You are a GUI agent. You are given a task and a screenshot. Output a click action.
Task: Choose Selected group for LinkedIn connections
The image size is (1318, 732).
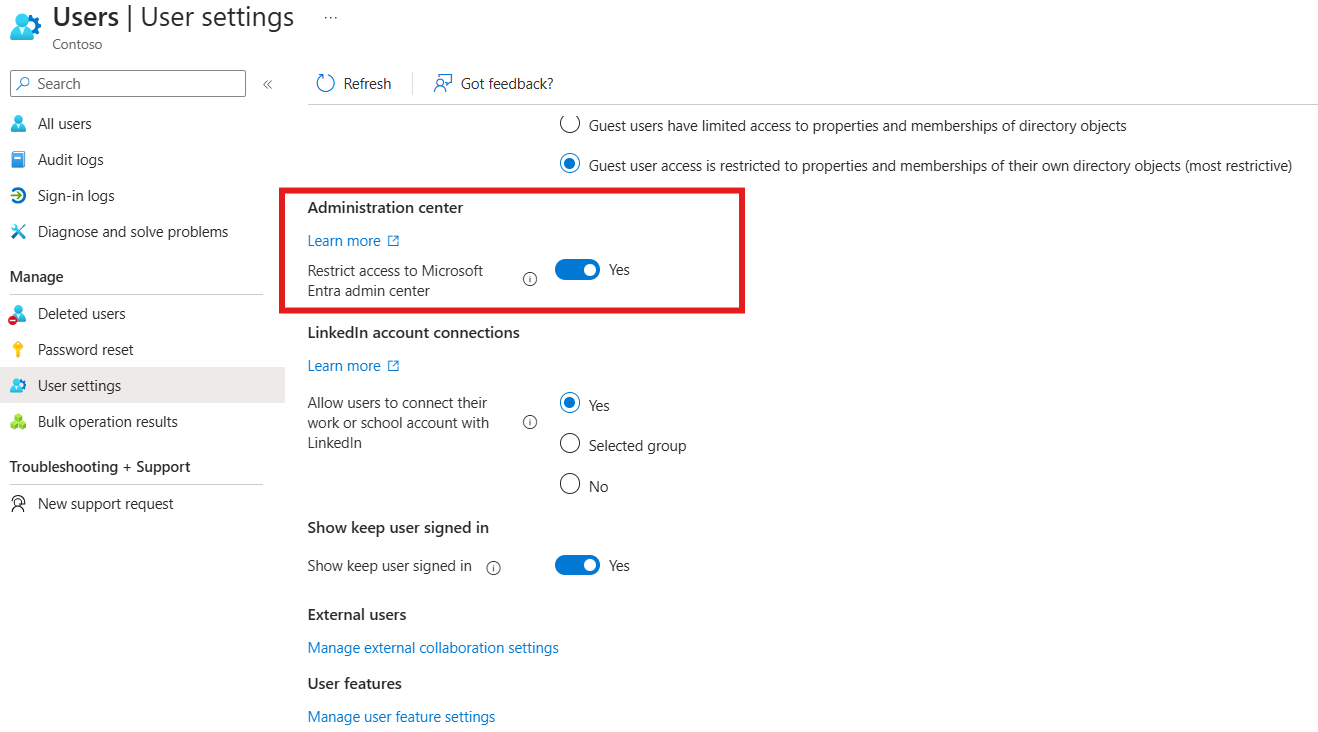(x=569, y=445)
